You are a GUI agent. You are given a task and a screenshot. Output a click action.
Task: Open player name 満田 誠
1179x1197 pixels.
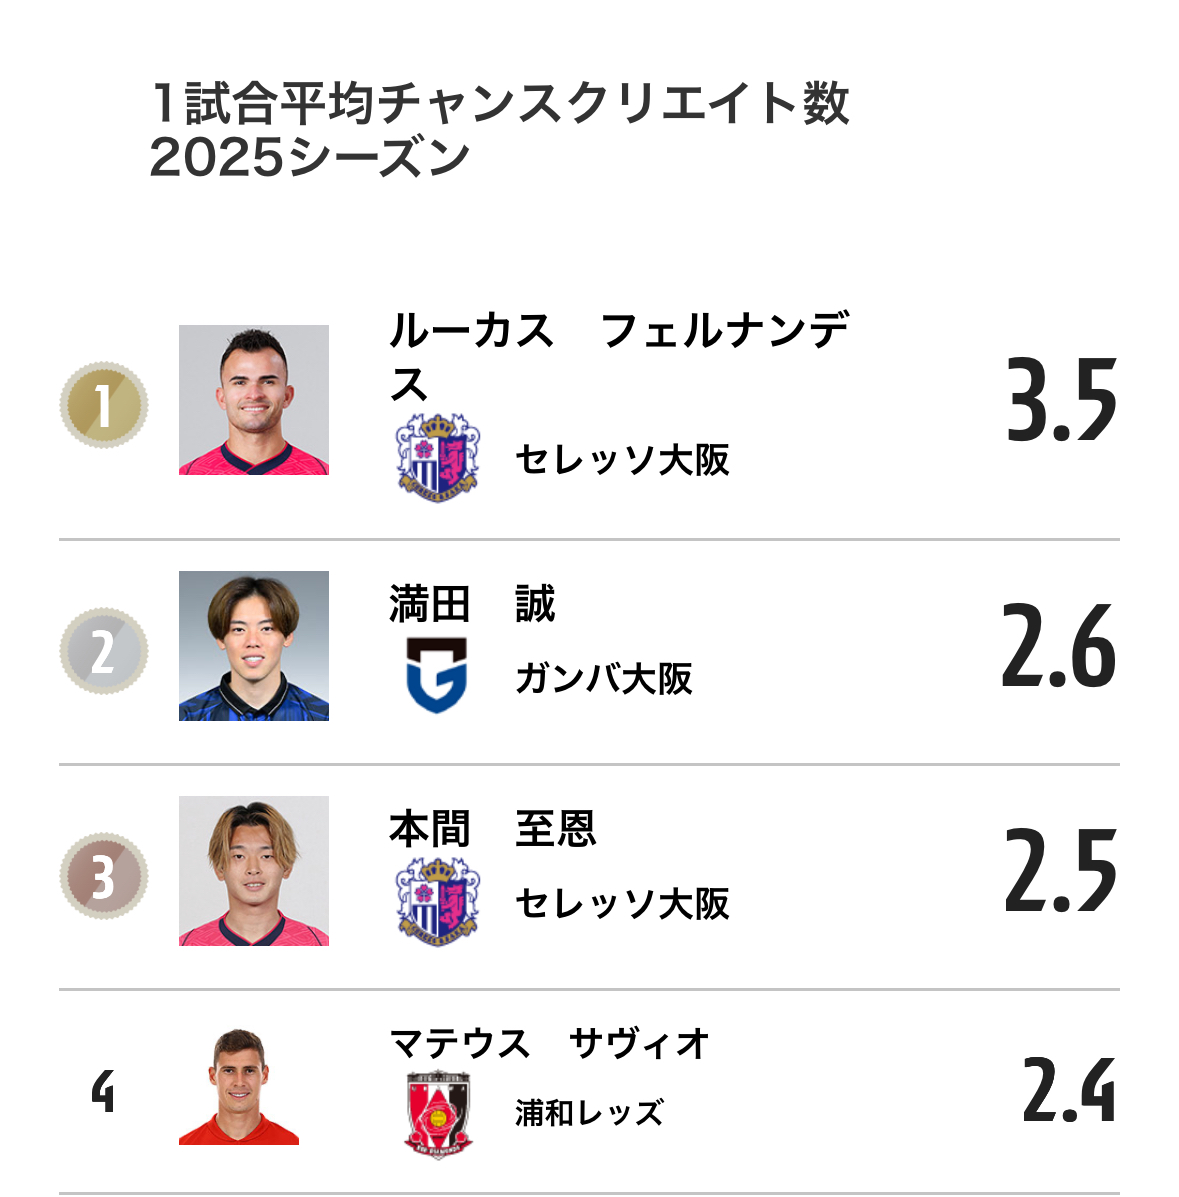[x=472, y=605]
